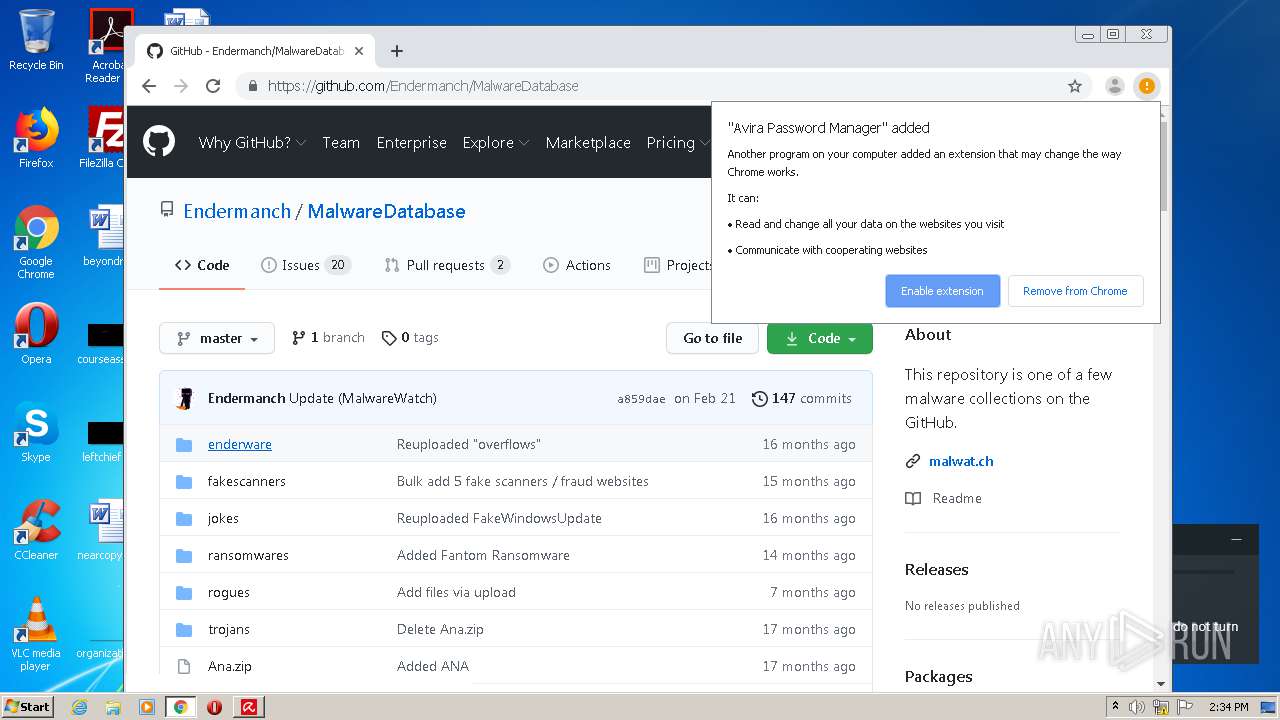The height and width of the screenshot is (720, 1280).
Task: Reload the page with the refresh icon
Action: tap(213, 86)
